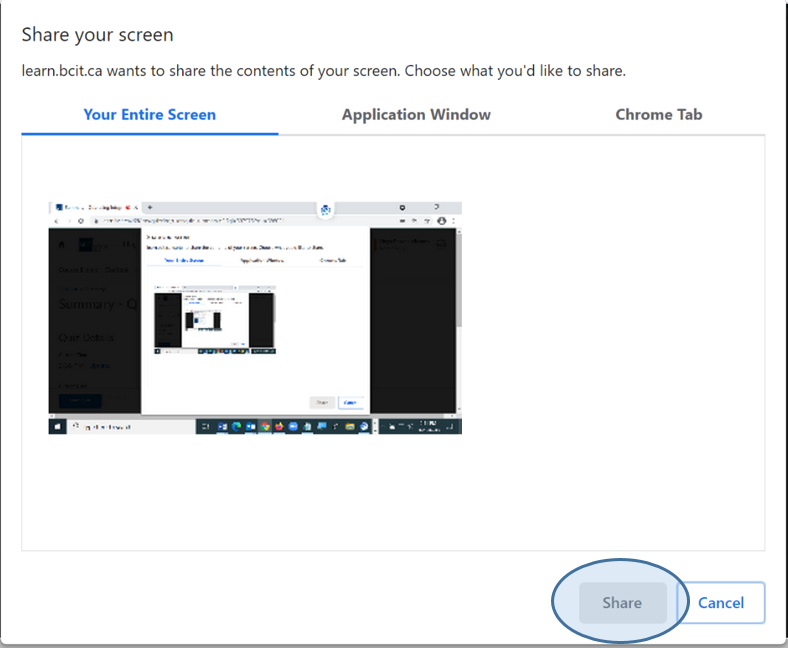The height and width of the screenshot is (648, 788).
Task: Click the address bar in the previewed browser
Action: coord(200,220)
